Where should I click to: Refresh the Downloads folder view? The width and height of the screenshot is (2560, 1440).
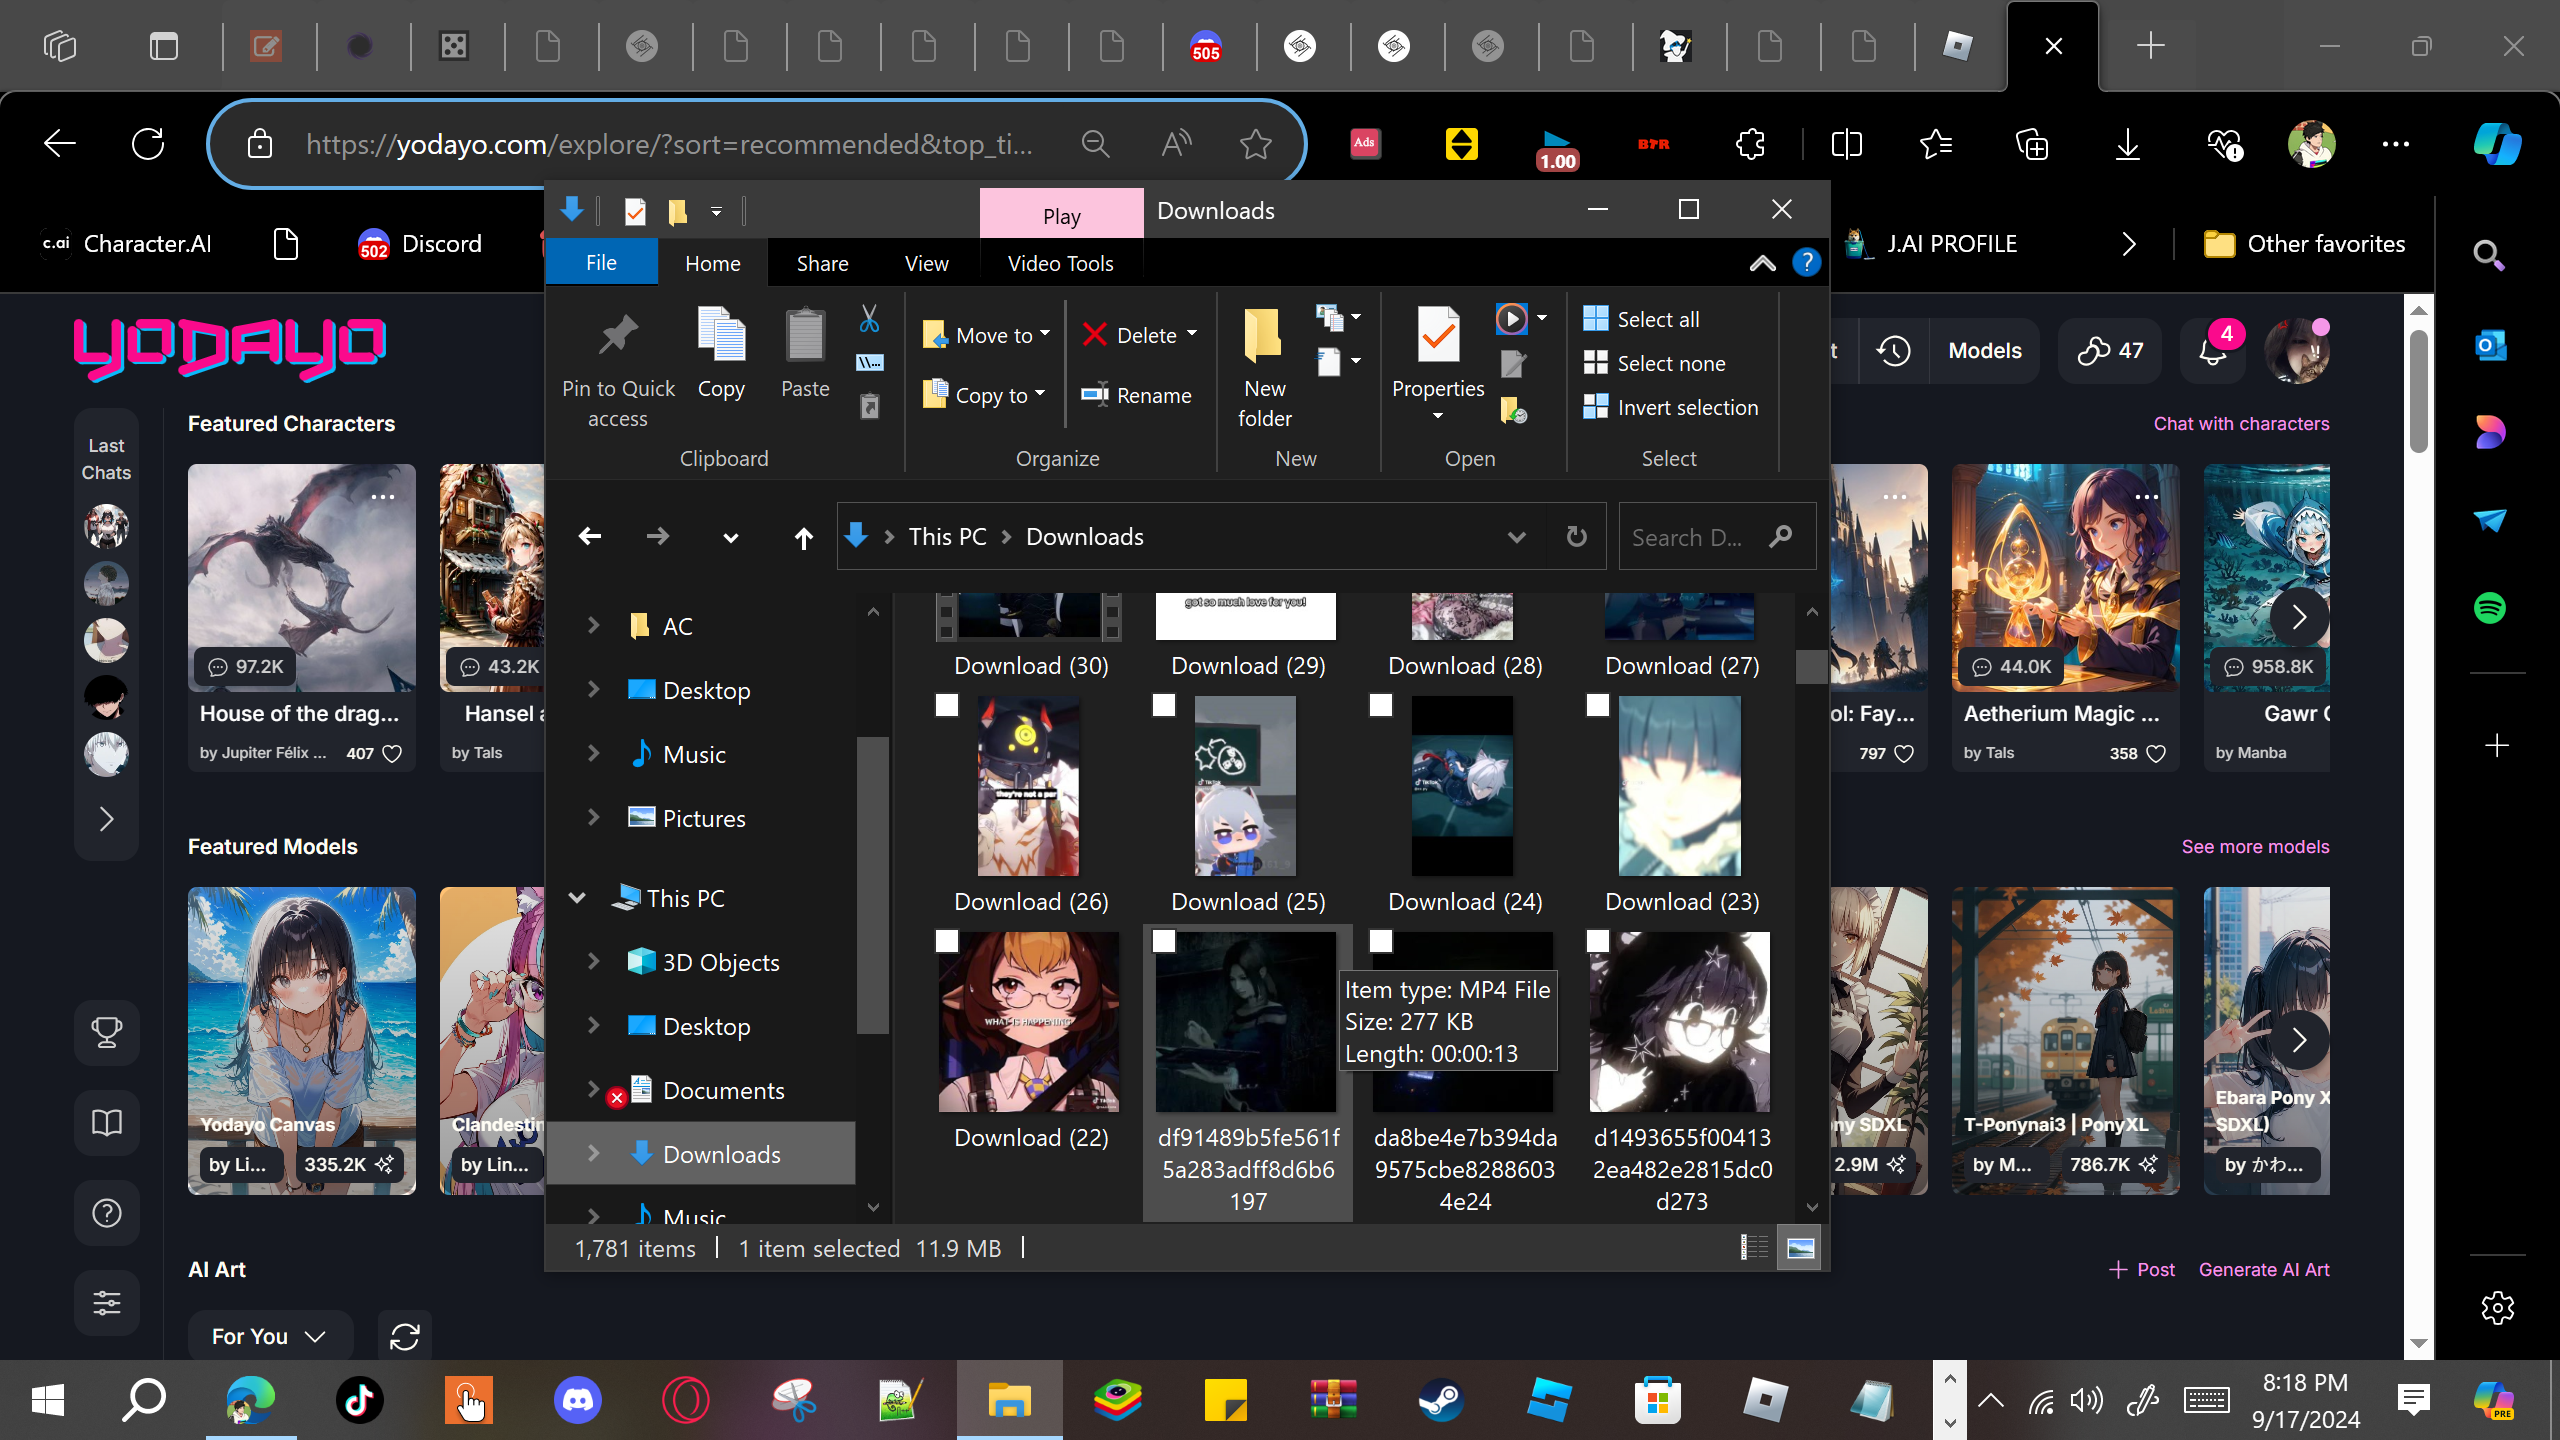tap(1576, 537)
